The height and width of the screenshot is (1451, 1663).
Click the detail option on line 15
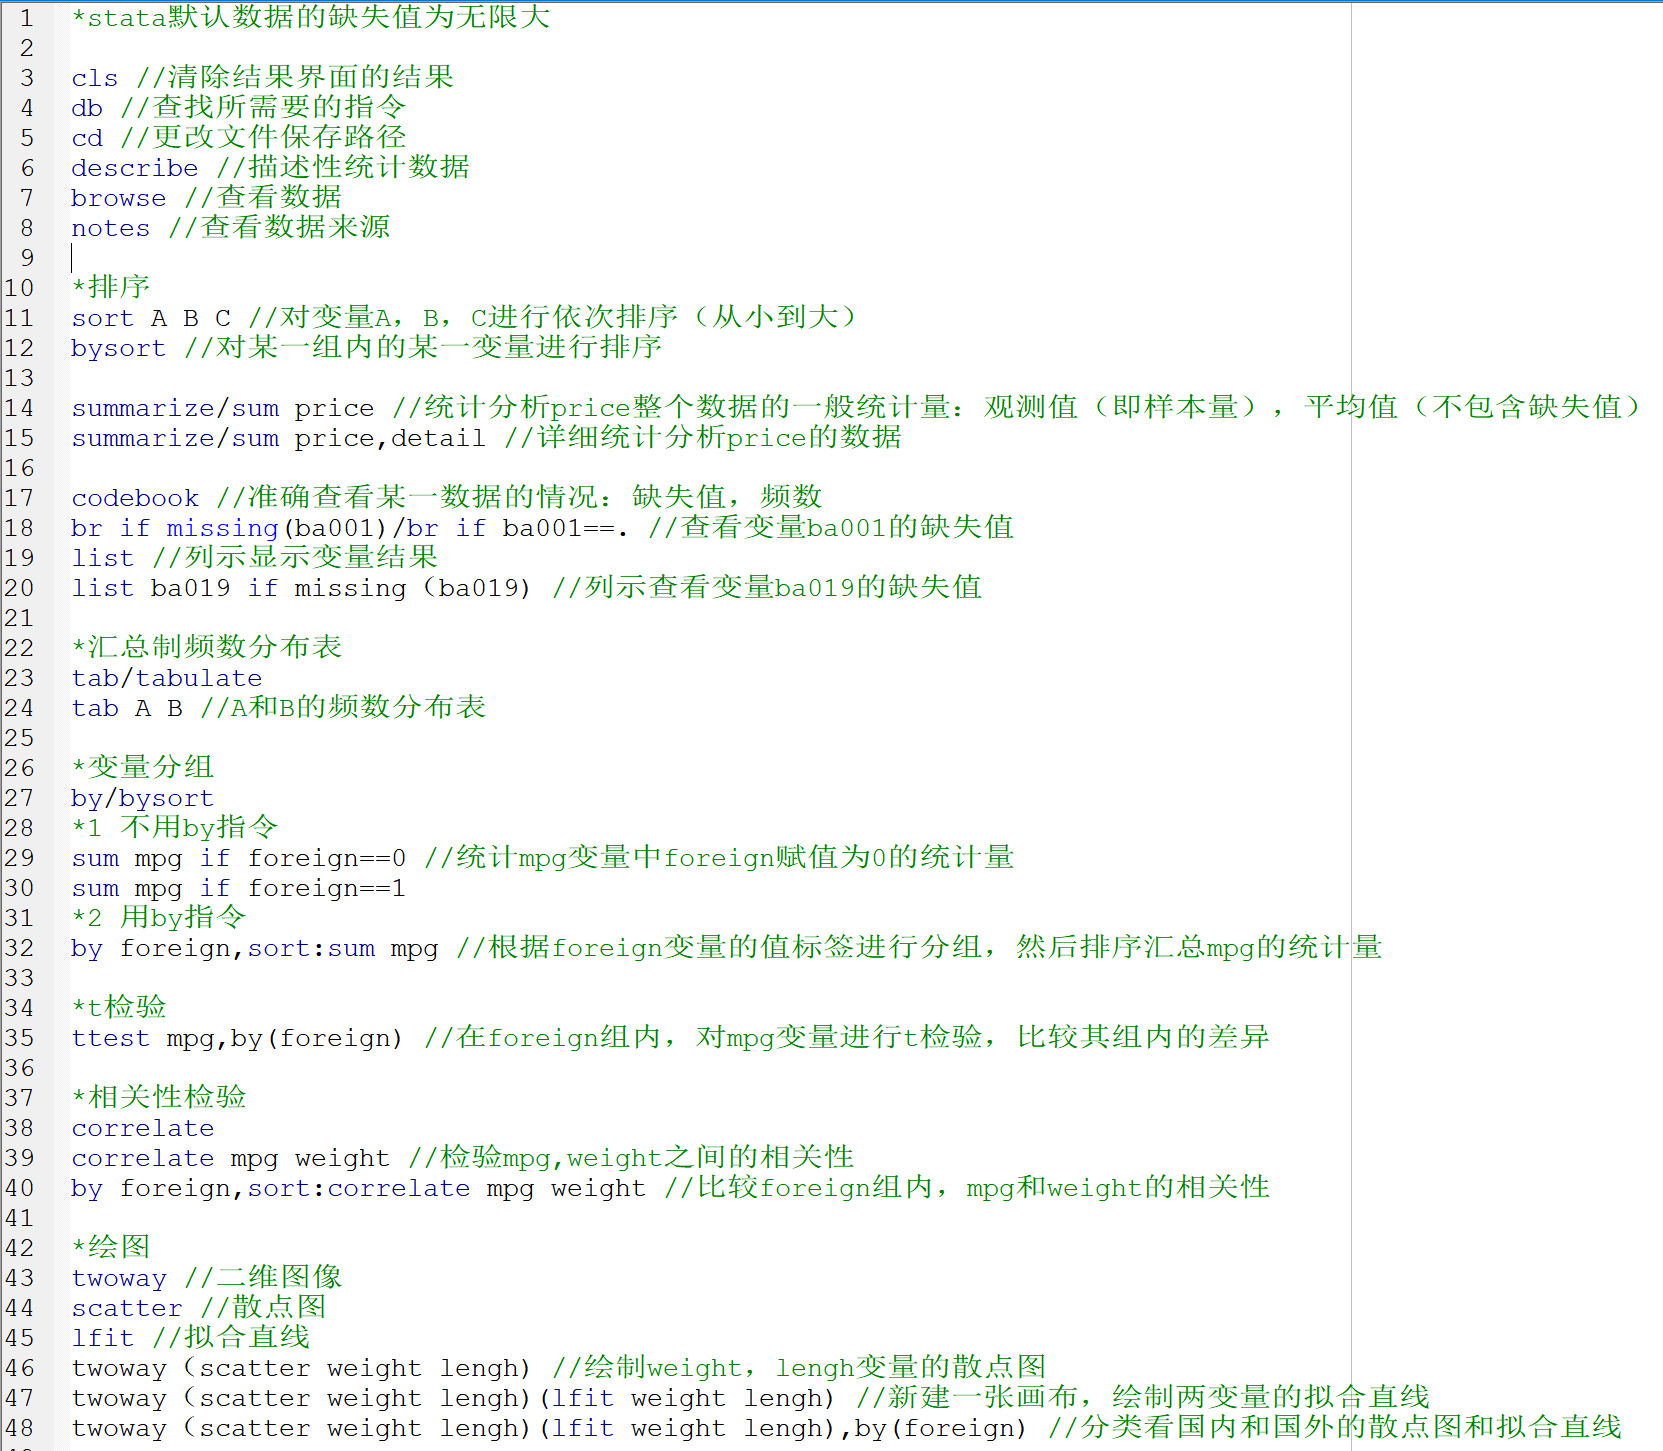coord(438,438)
